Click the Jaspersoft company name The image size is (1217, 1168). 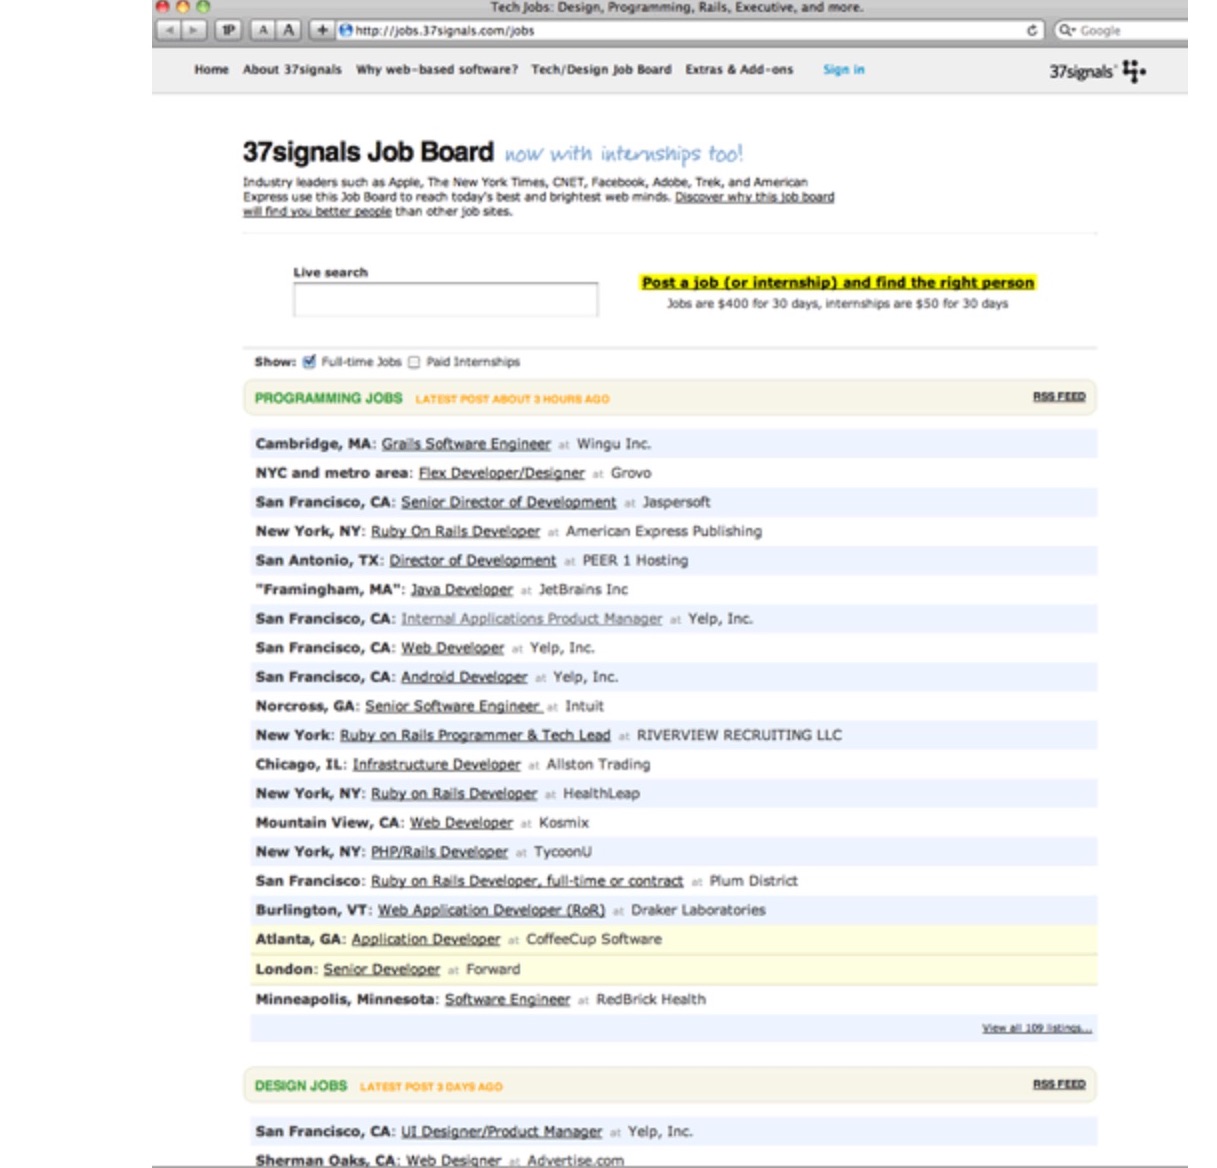676,502
